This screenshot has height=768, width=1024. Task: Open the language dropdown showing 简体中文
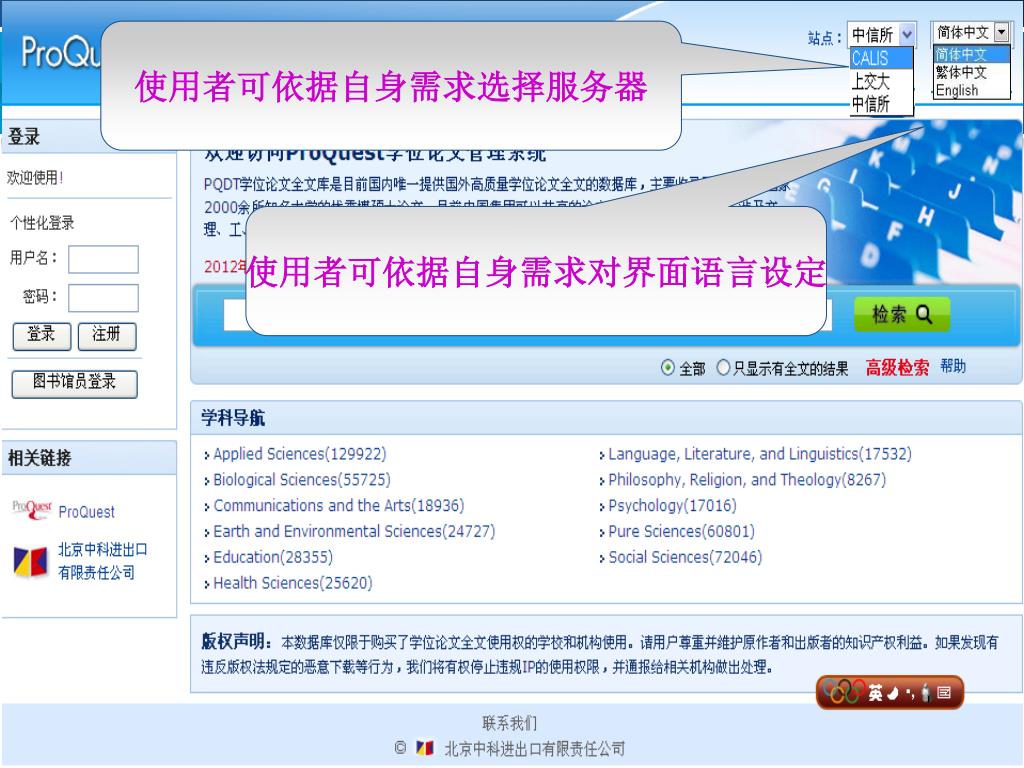(971, 32)
